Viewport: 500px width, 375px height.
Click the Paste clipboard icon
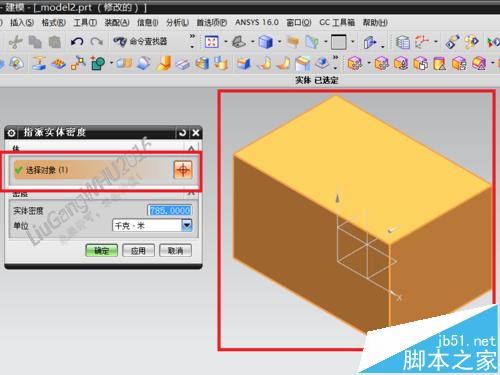point(55,42)
